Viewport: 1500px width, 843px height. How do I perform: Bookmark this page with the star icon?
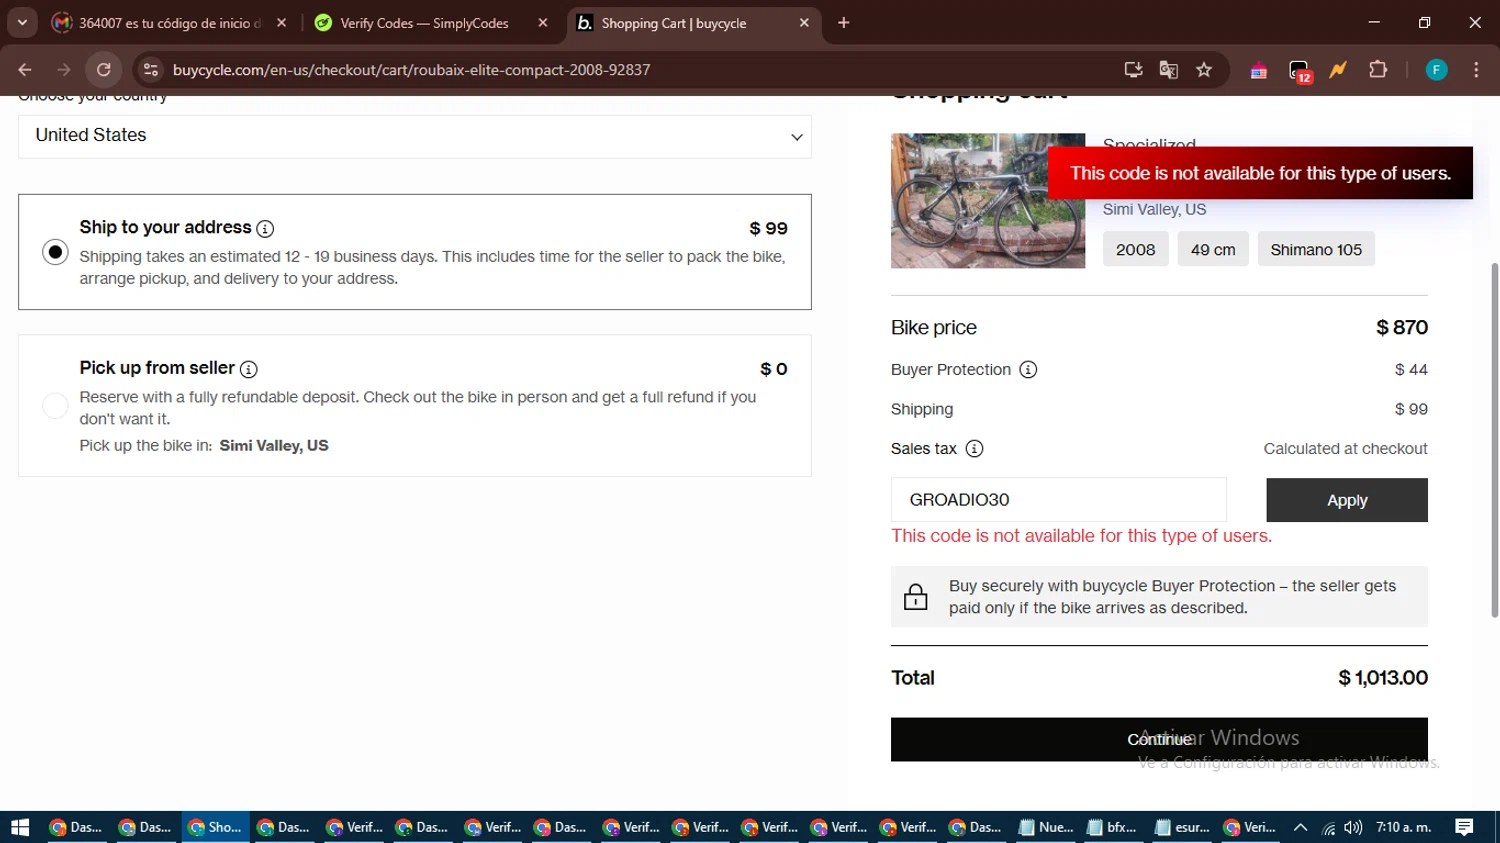1204,69
